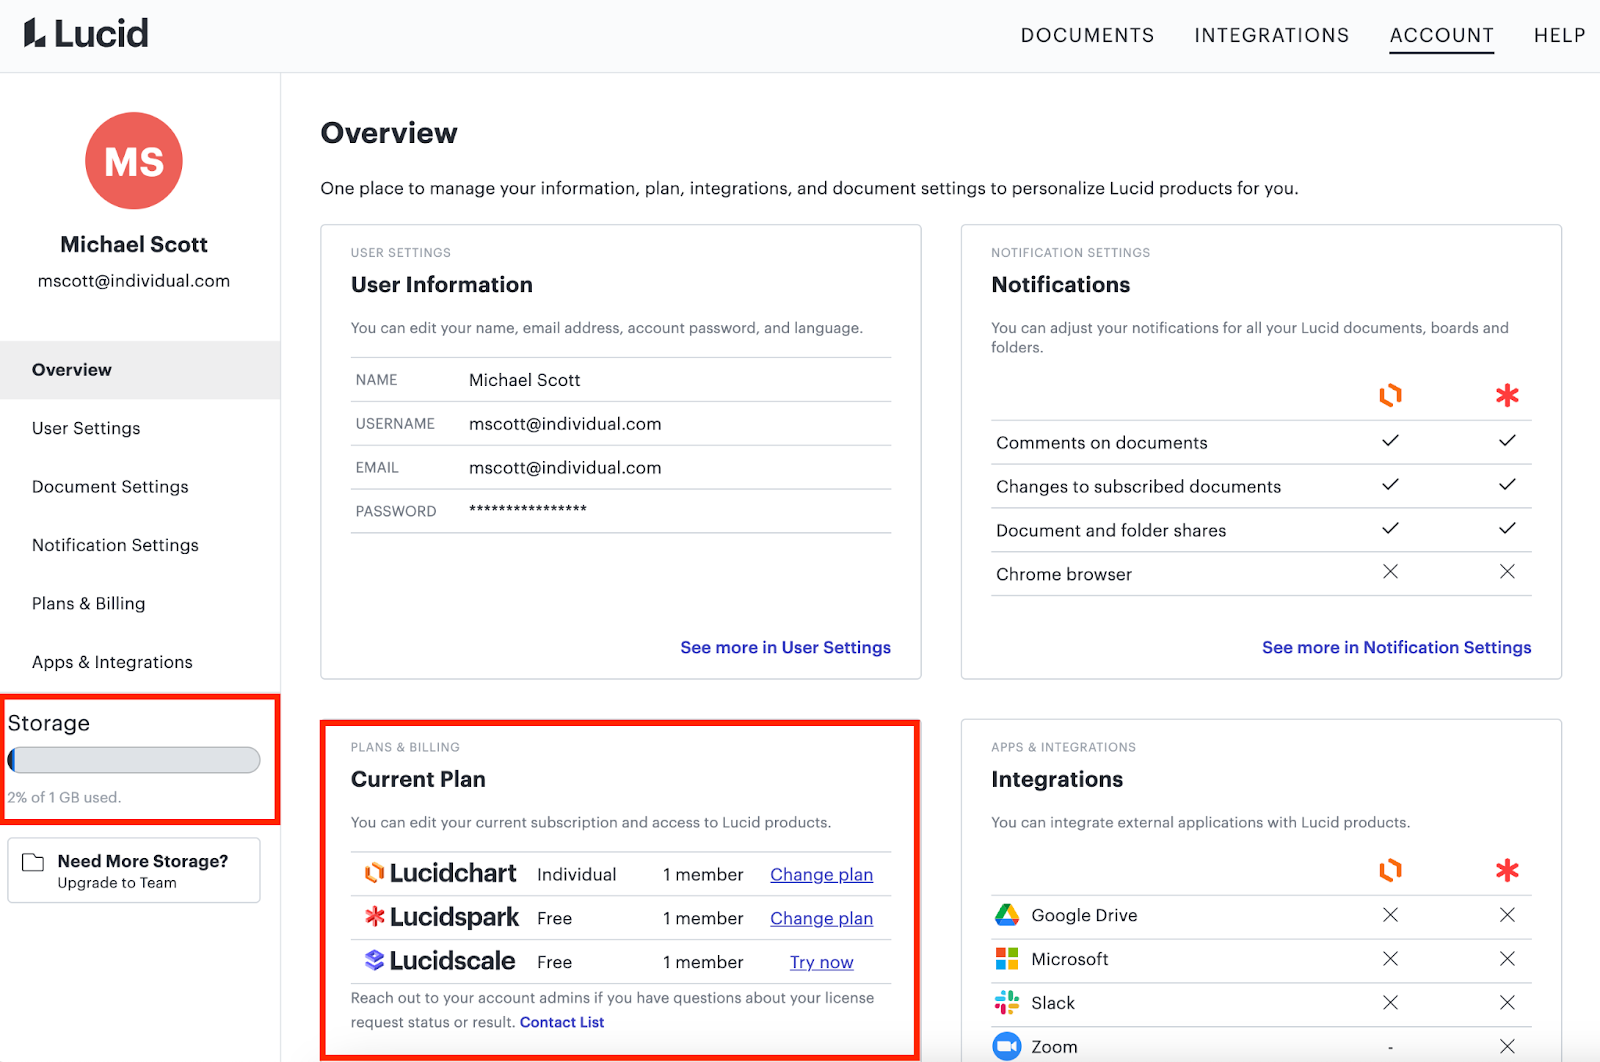Select the Lucidchart product icon
Image resolution: width=1600 pixels, height=1062 pixels.
[x=374, y=872]
